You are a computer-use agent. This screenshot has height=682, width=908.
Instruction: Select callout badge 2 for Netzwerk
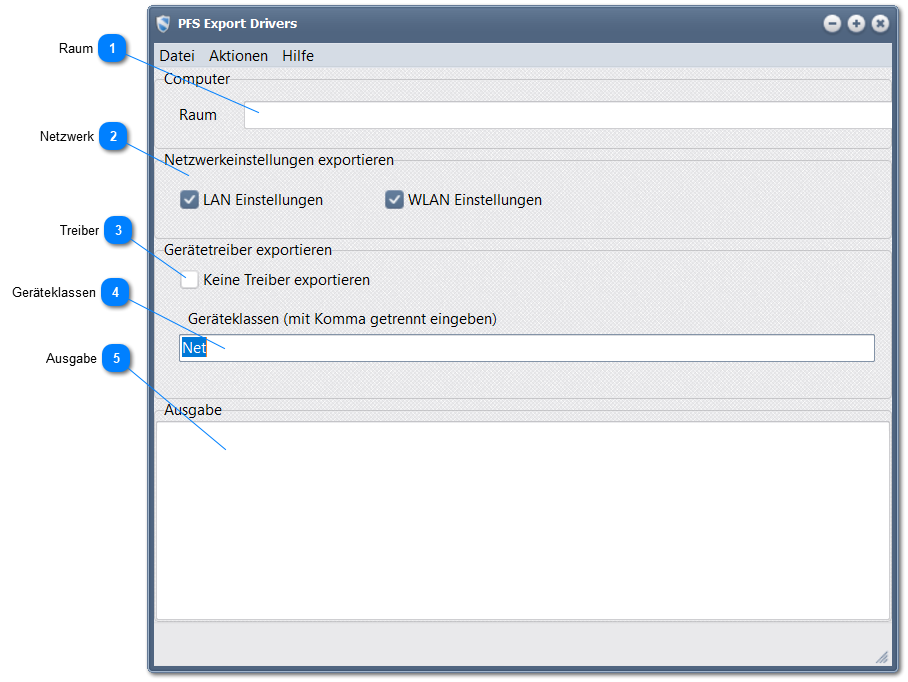tap(114, 137)
